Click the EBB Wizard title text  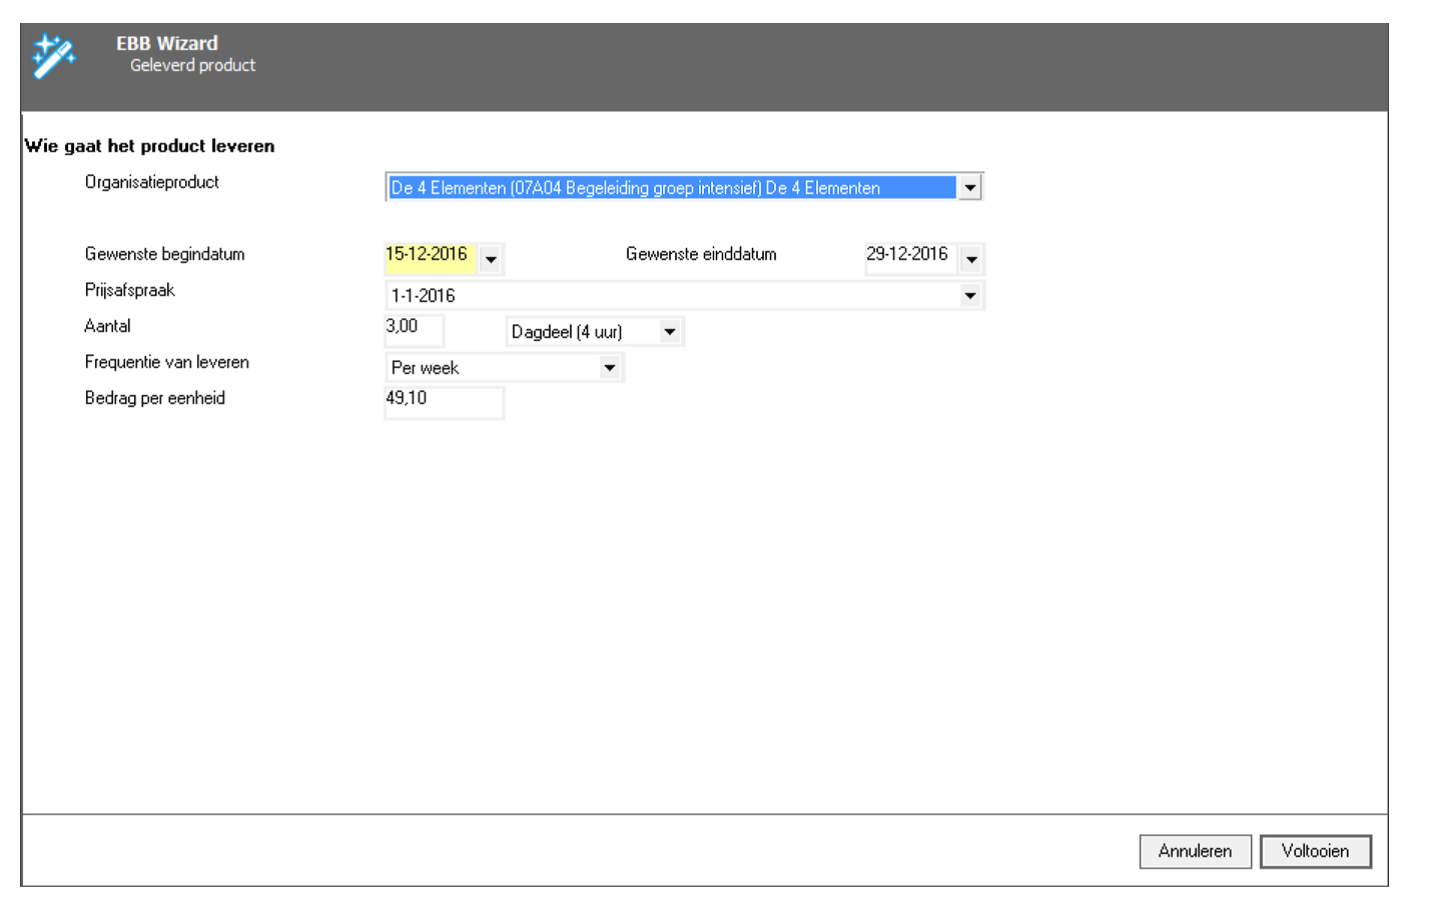click(x=167, y=43)
